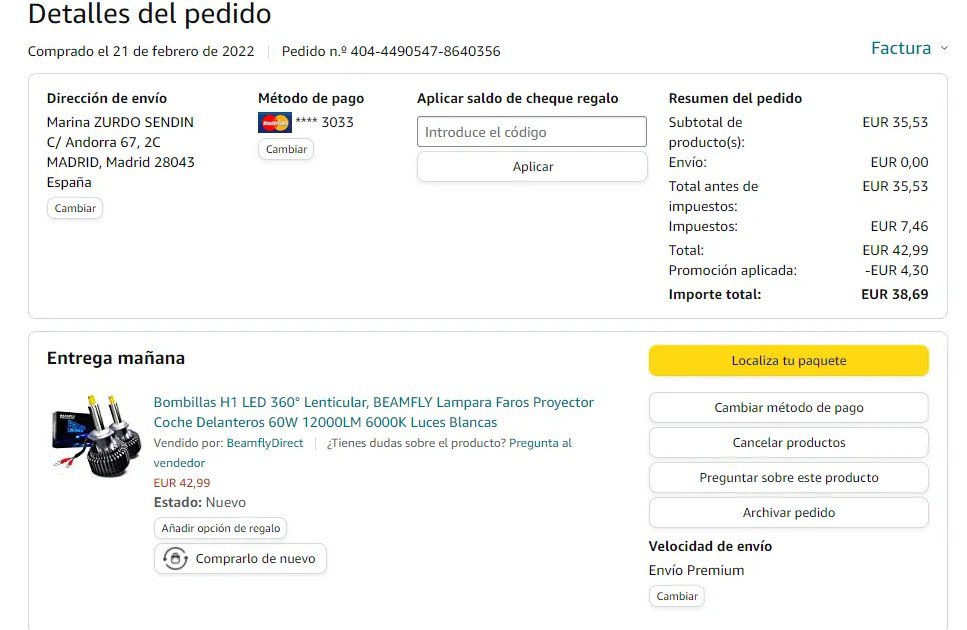Click the Factura invoice link text
Image resolution: width=967 pixels, height=630 pixels.
(x=900, y=48)
